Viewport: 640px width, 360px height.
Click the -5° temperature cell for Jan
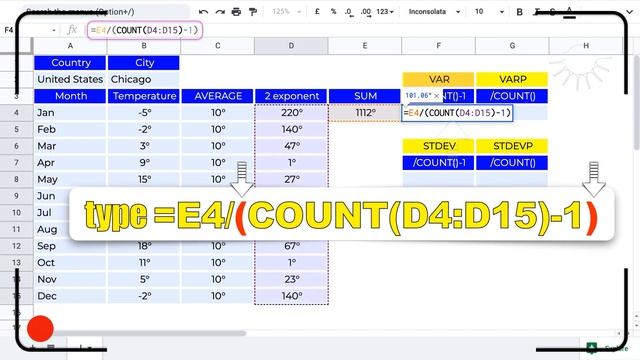[144, 113]
